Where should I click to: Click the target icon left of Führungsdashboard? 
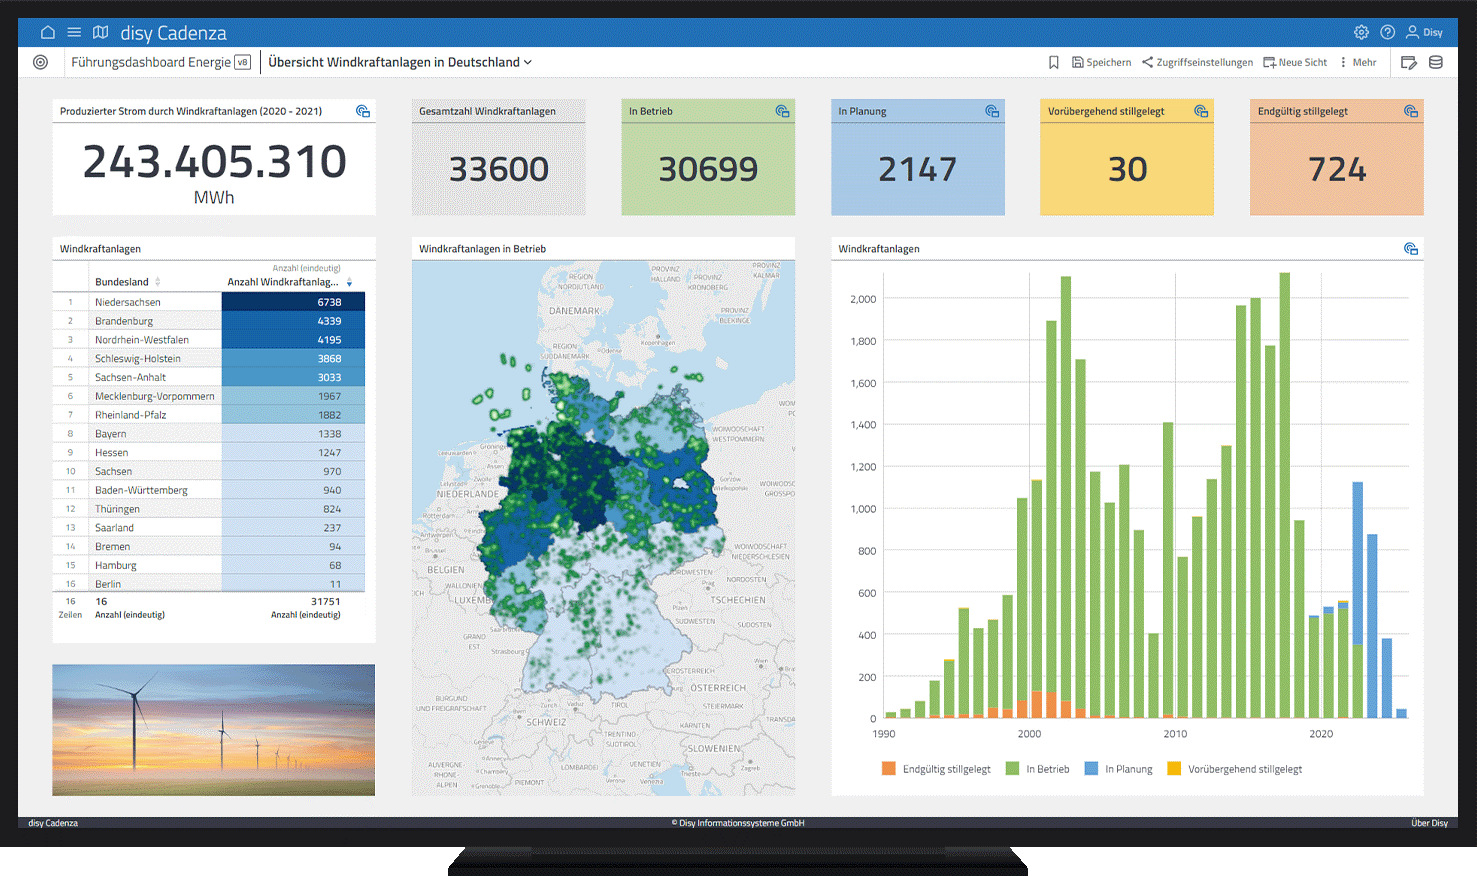[x=40, y=62]
